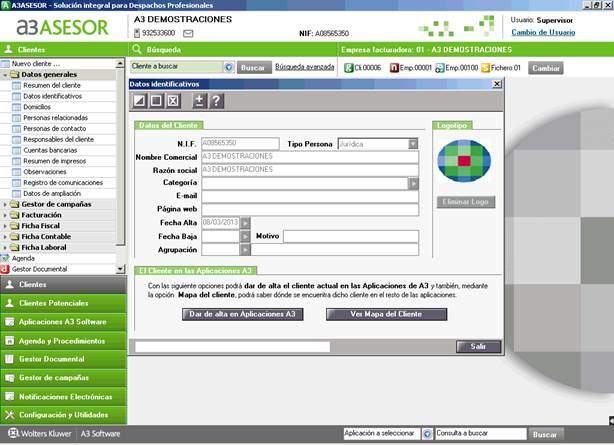Click Ver Mapa del Cliente button

pyautogui.click(x=386, y=314)
